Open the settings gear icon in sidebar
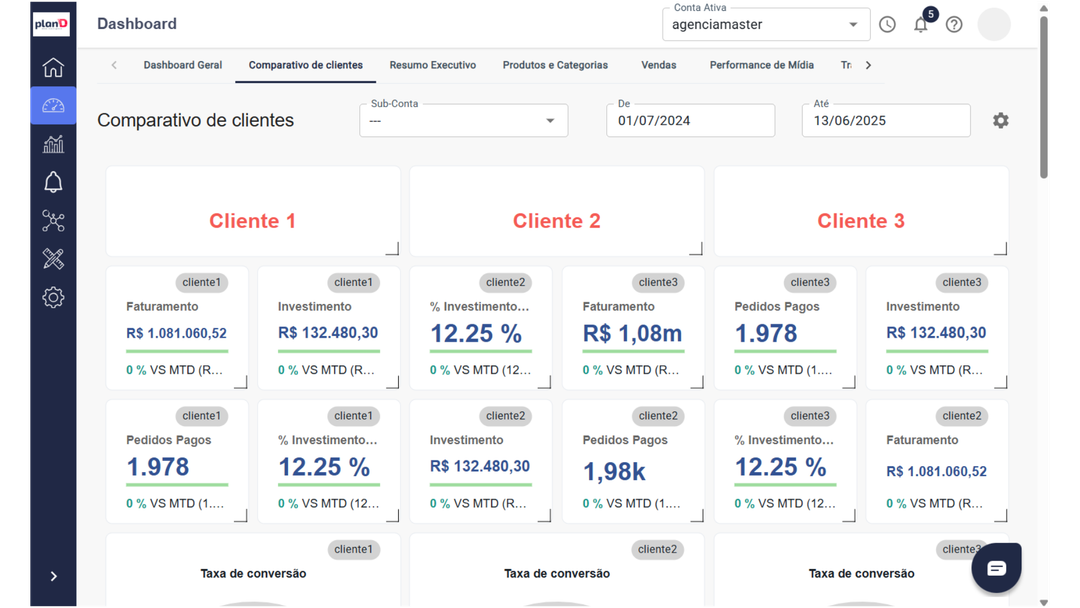 pos(53,297)
